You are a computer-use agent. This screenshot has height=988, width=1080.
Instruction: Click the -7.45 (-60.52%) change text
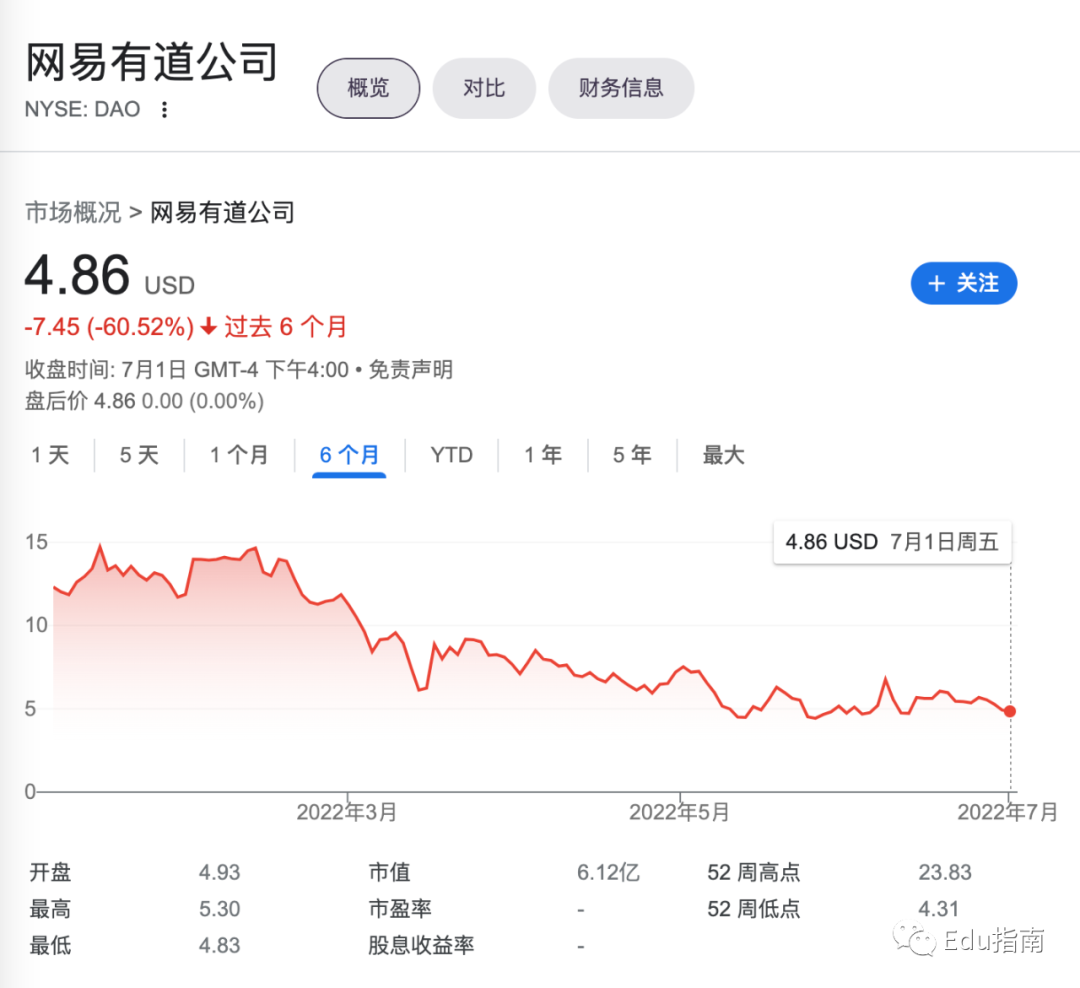point(109,327)
